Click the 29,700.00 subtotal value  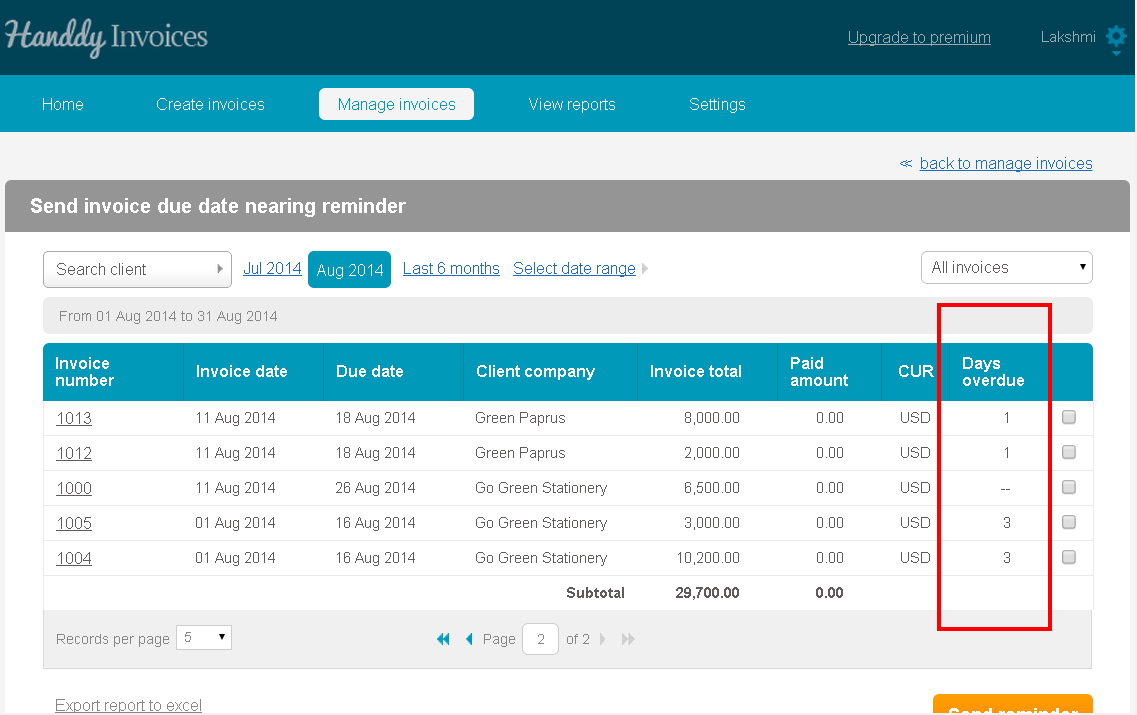707,592
